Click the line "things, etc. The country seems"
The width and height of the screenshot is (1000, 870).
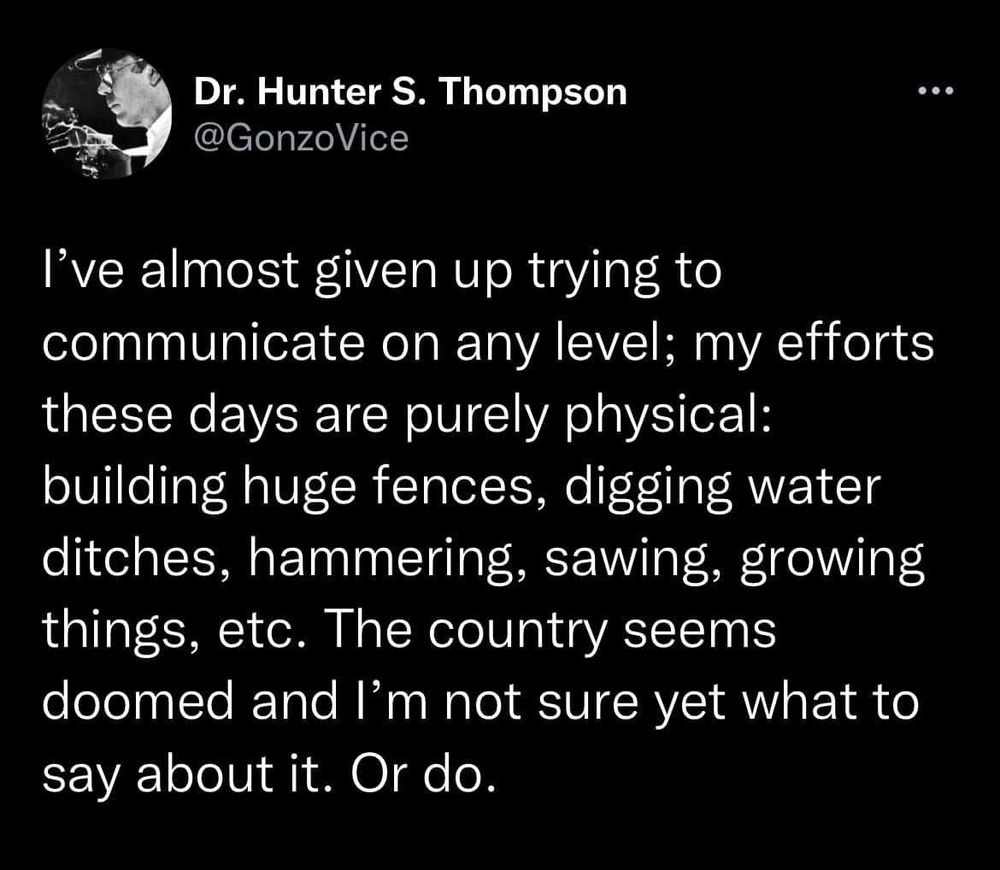409,630
